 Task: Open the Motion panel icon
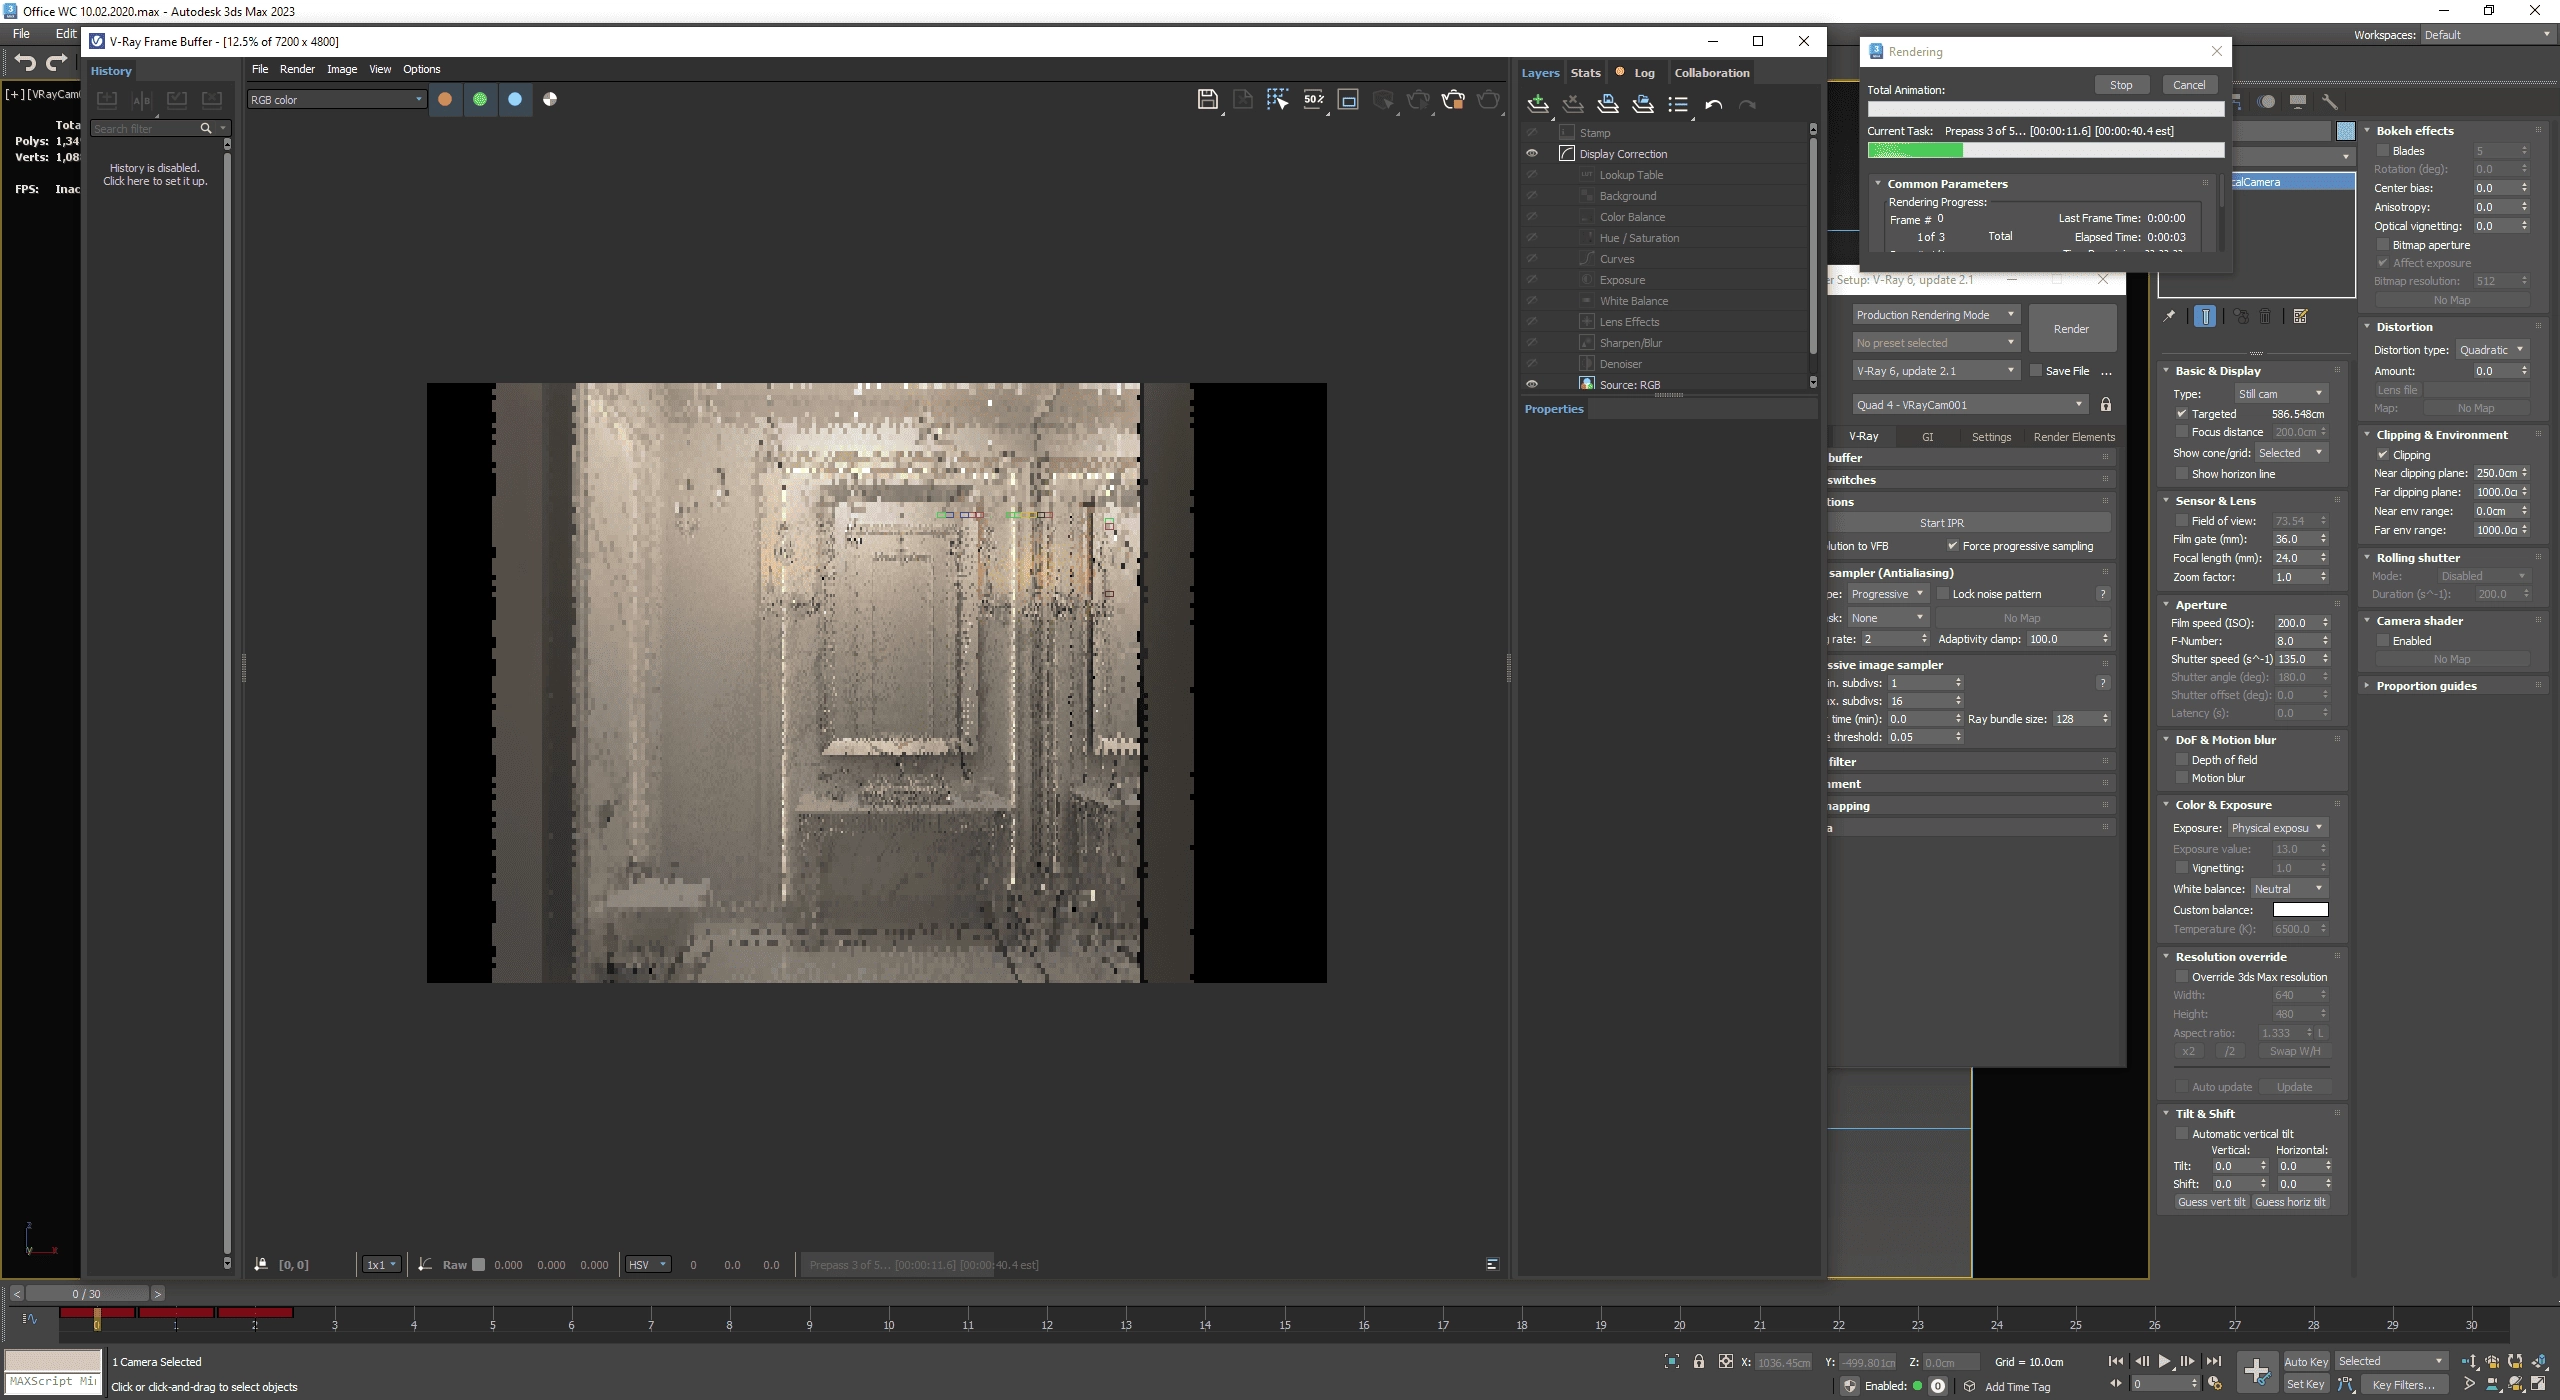[x=2267, y=101]
